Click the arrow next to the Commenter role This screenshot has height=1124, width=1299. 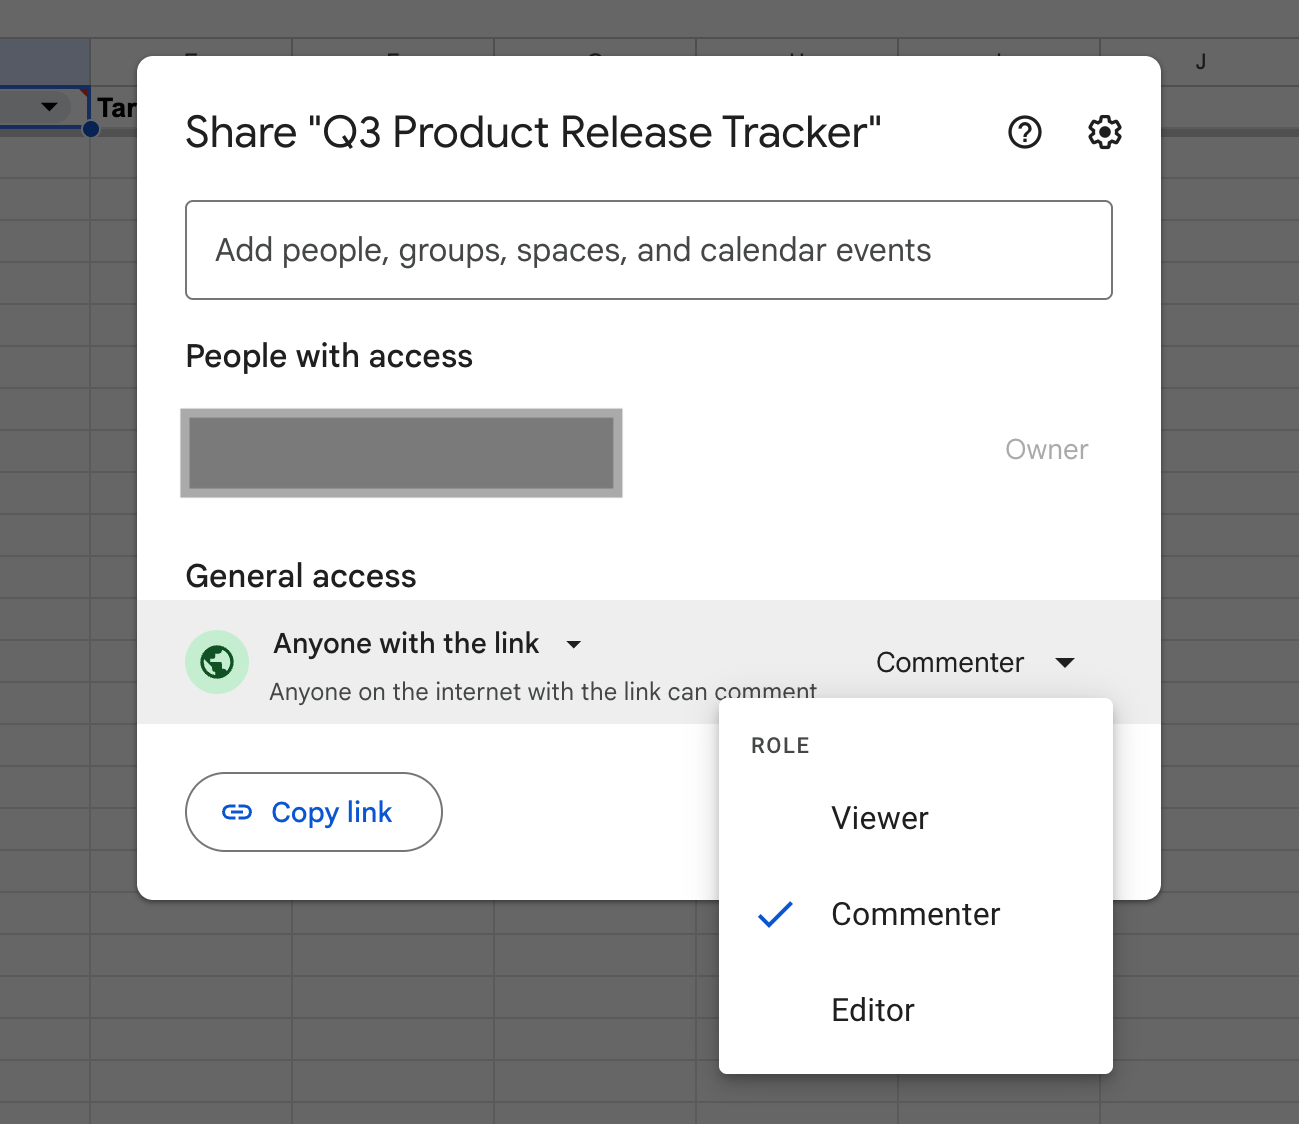tap(1065, 662)
